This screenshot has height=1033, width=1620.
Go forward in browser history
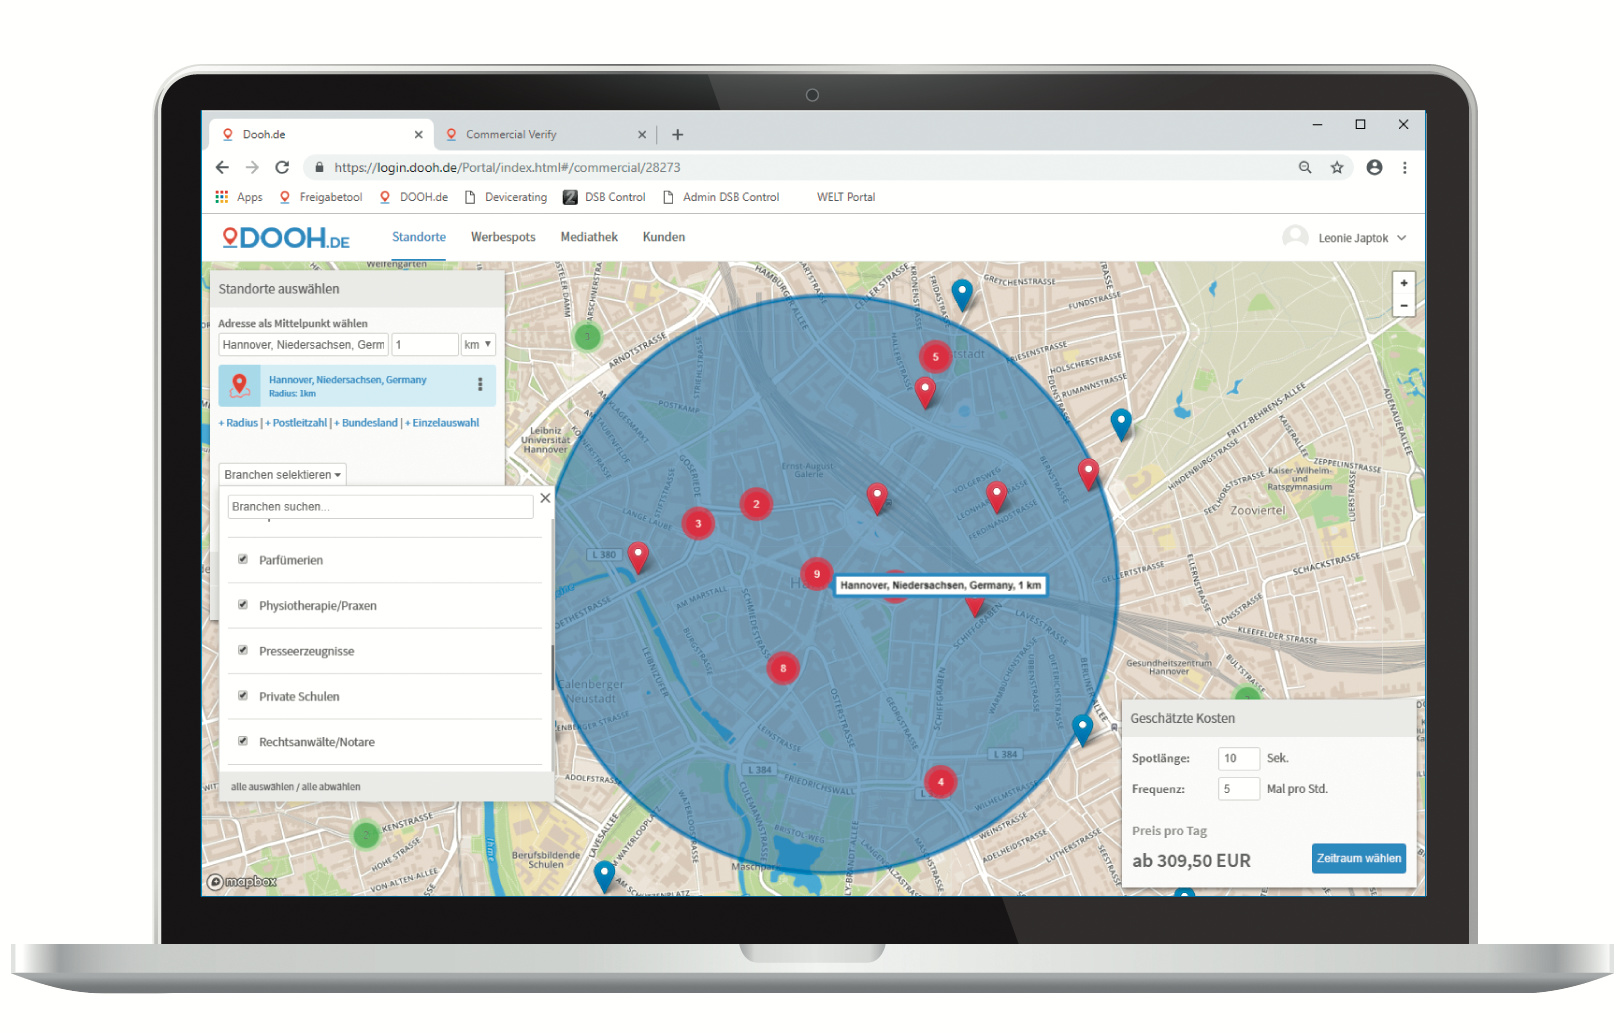[x=252, y=167]
